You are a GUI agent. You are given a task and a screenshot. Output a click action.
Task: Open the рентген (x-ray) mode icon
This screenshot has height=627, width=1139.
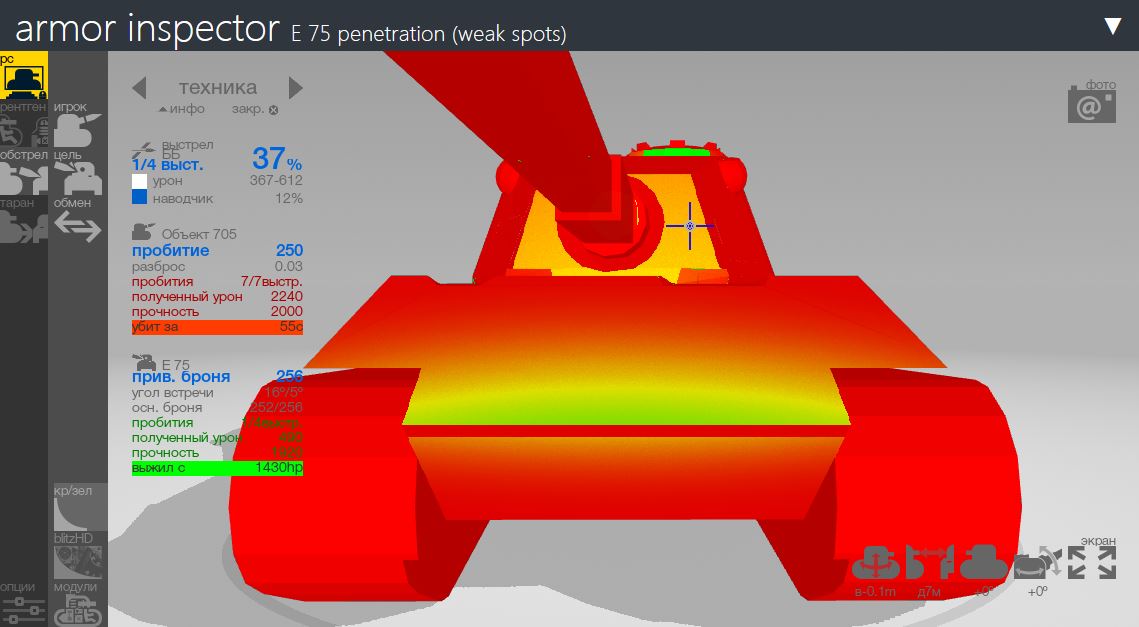coord(24,131)
